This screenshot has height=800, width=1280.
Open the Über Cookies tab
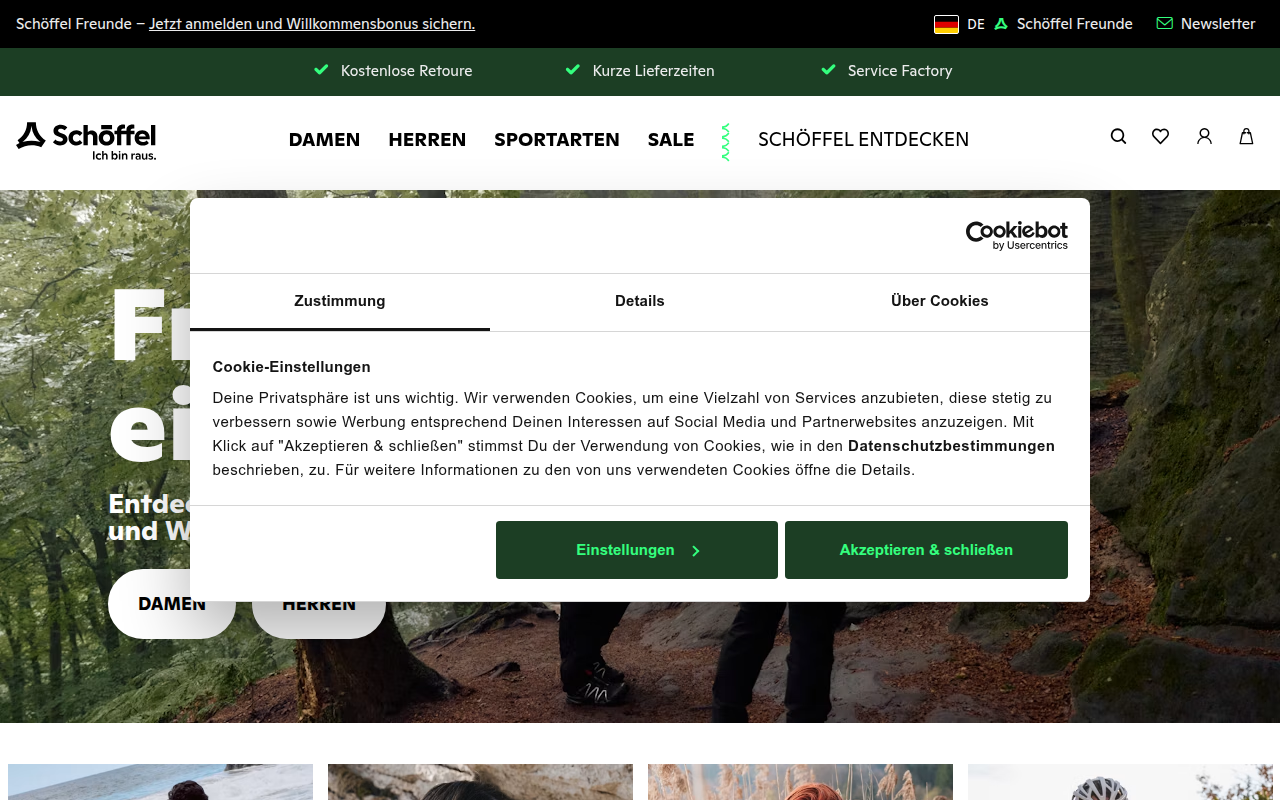[x=940, y=301]
